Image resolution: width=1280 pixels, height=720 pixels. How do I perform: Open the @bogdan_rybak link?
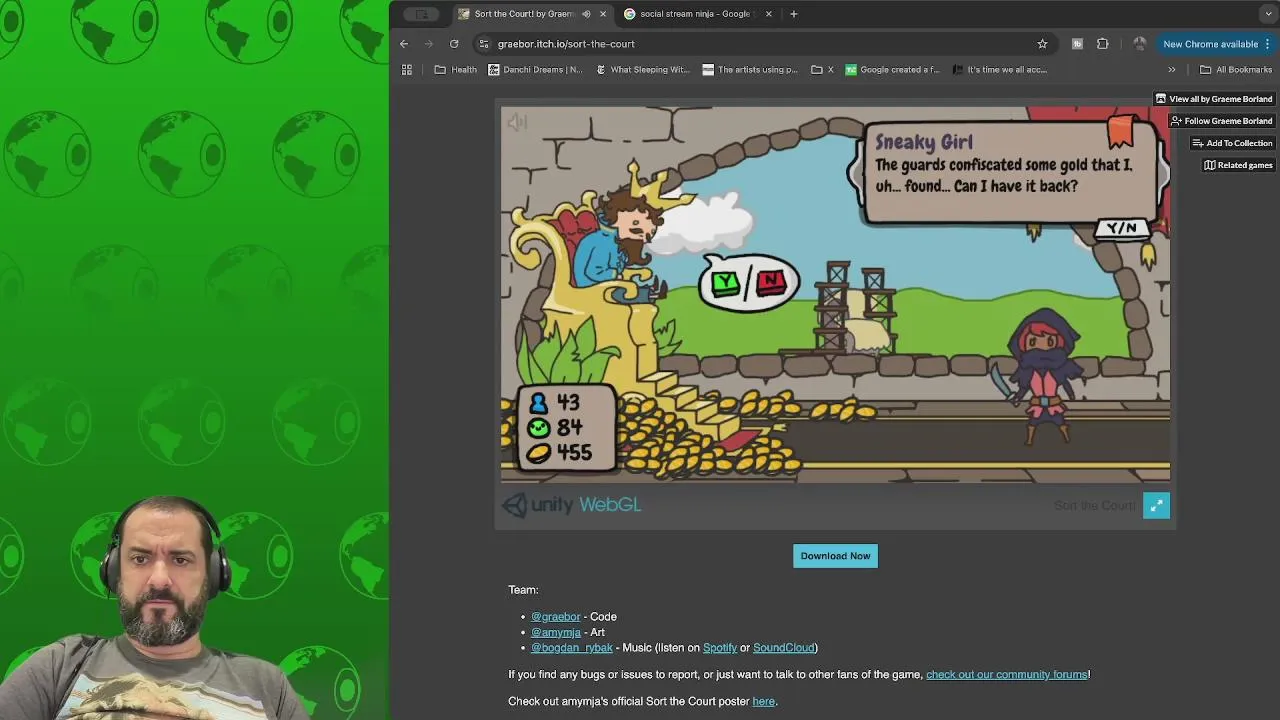point(572,648)
